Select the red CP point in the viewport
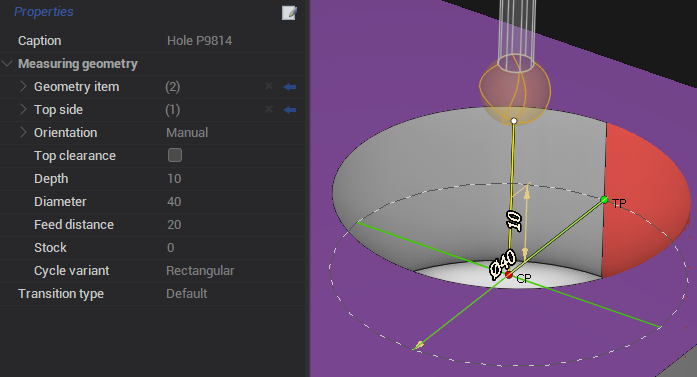This screenshot has width=697, height=377. (509, 275)
